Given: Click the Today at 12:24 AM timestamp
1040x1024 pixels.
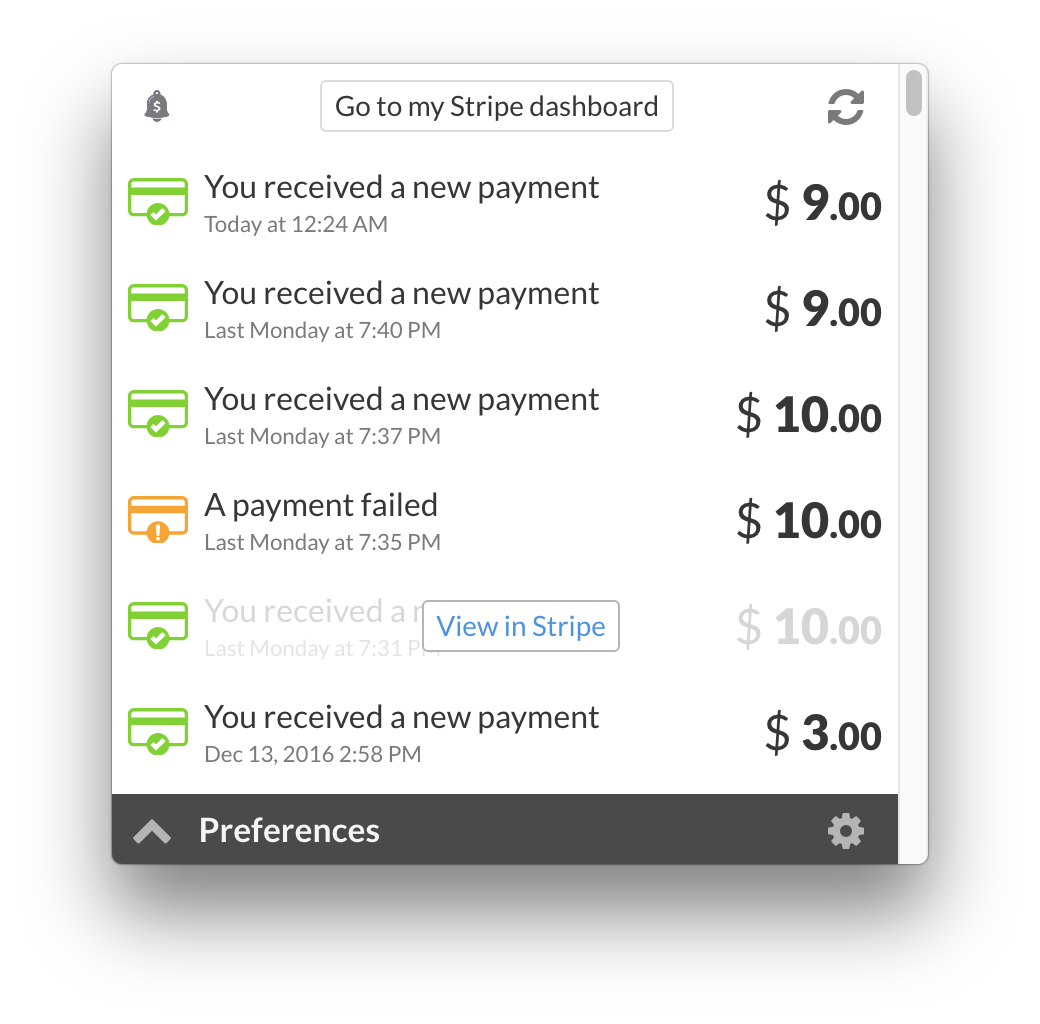Looking at the screenshot, I should point(296,225).
